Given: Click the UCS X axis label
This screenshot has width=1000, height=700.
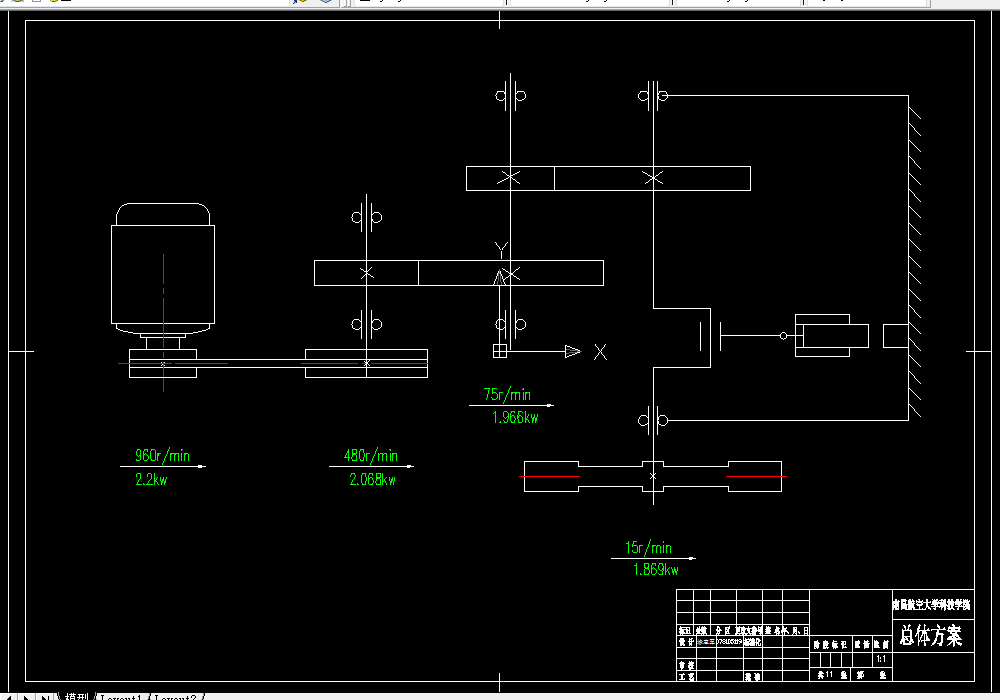Looking at the screenshot, I should click(600, 352).
